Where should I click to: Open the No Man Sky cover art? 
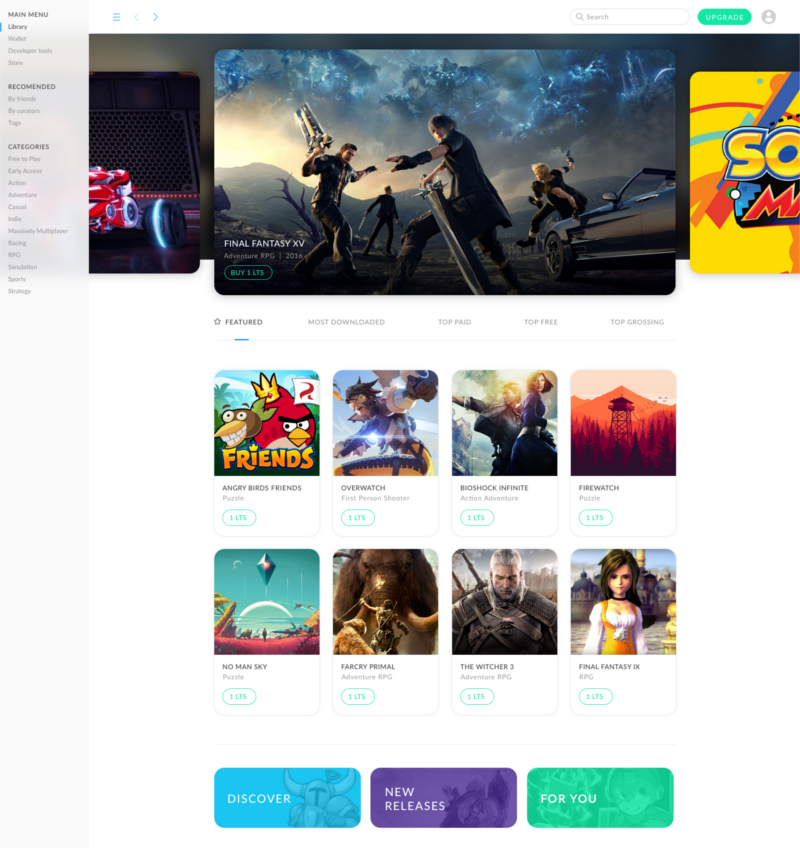267,602
